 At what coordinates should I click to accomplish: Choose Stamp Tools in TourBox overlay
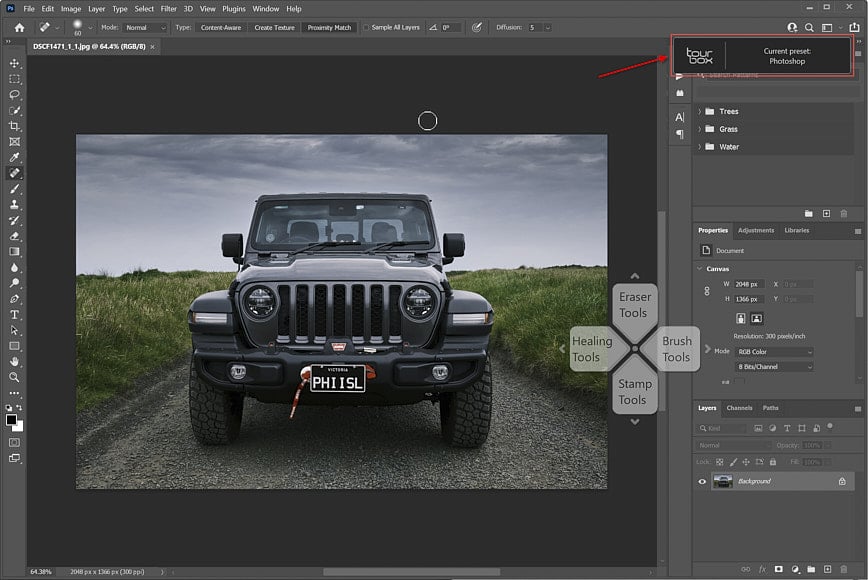pyautogui.click(x=634, y=392)
